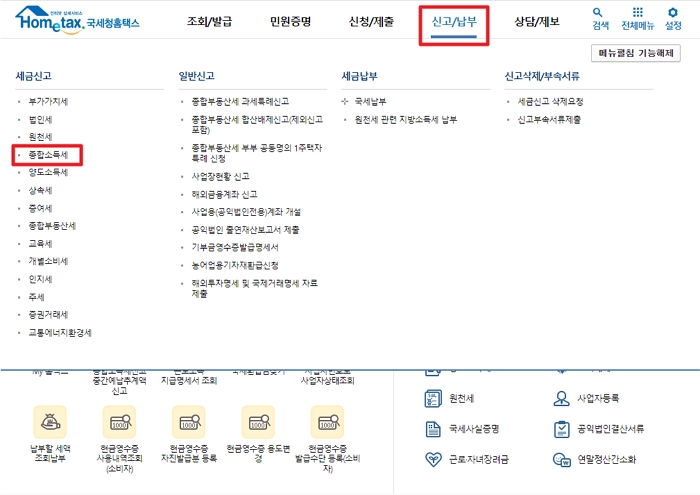Select 양도소득세 under 세금신고
This screenshot has height=495, width=700.
tap(48, 172)
